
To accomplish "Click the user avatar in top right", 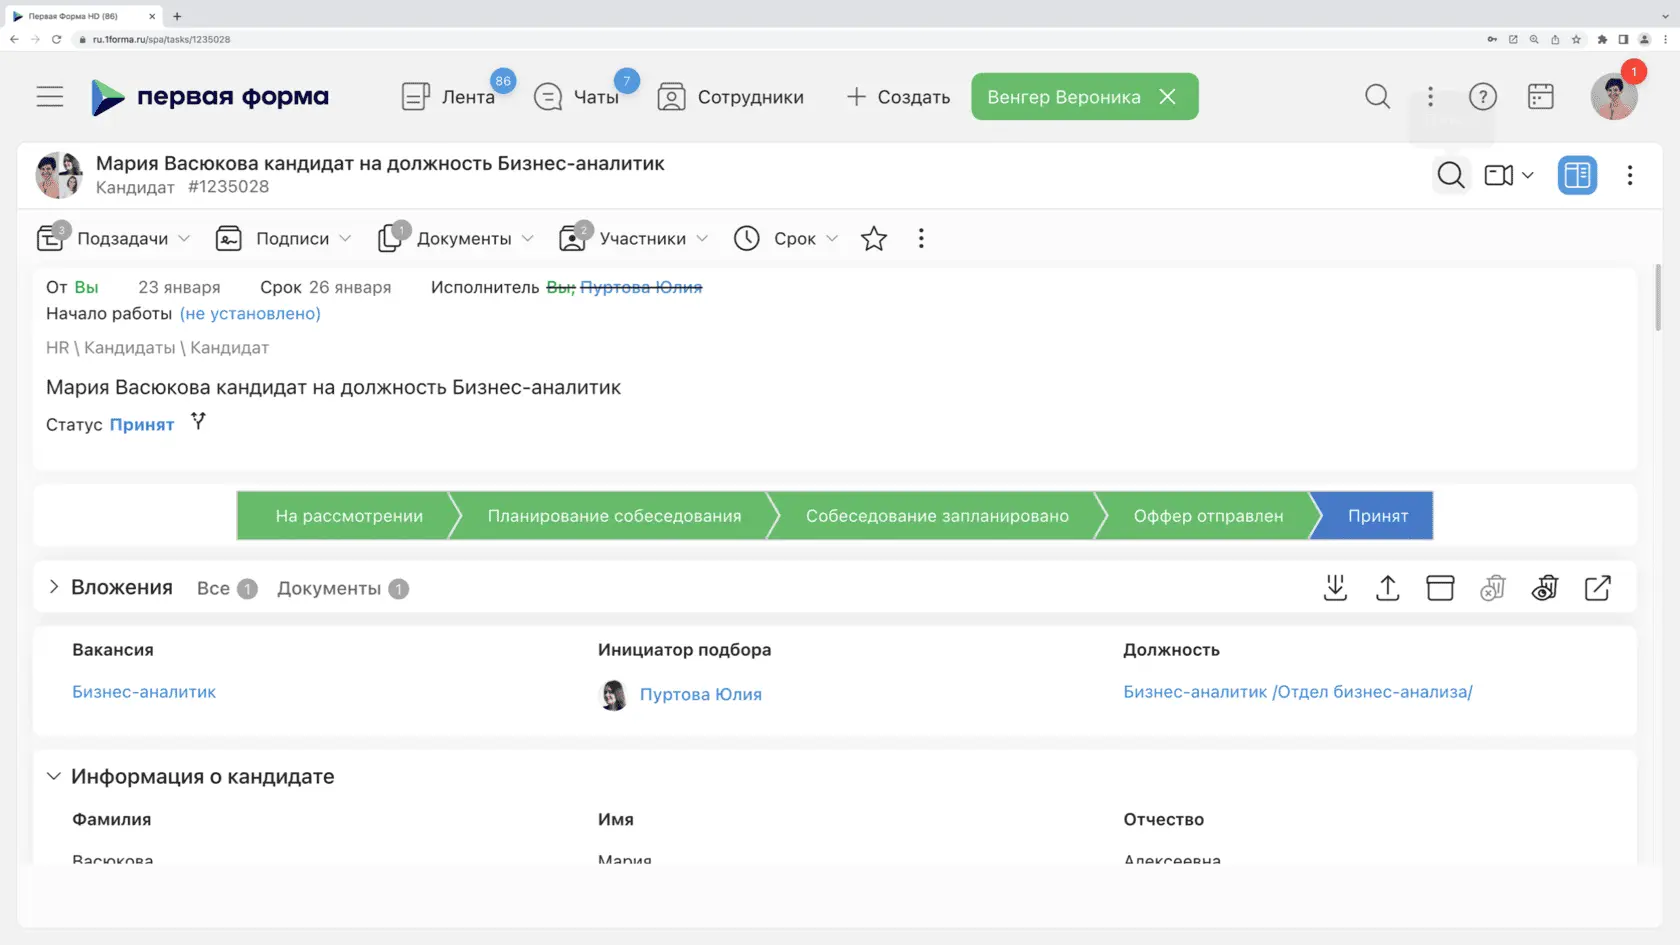I will (1613, 96).
